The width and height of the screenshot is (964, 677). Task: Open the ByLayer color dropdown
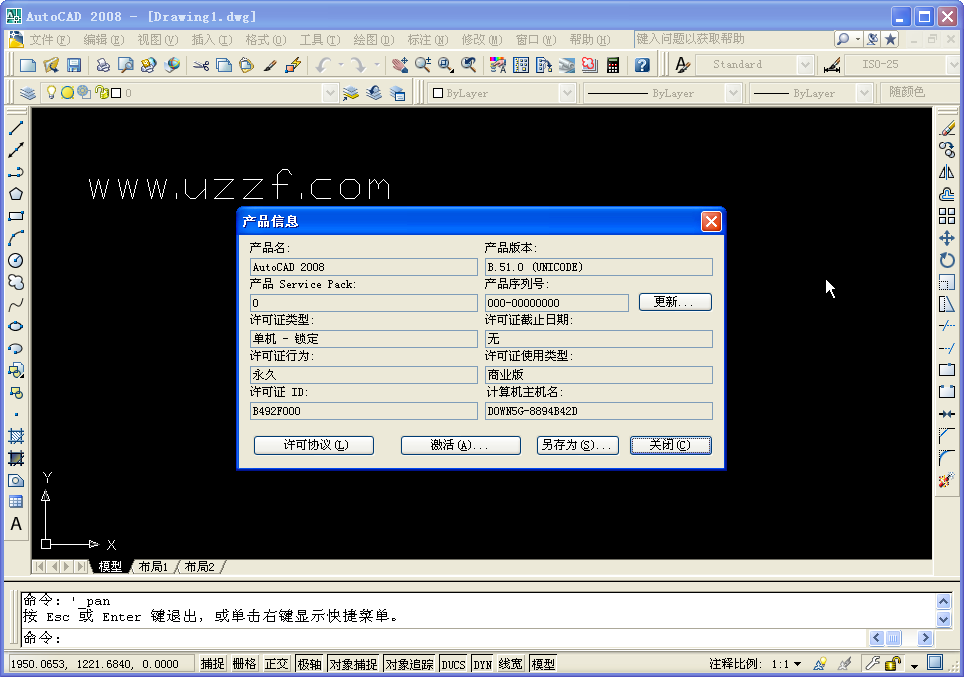(566, 91)
